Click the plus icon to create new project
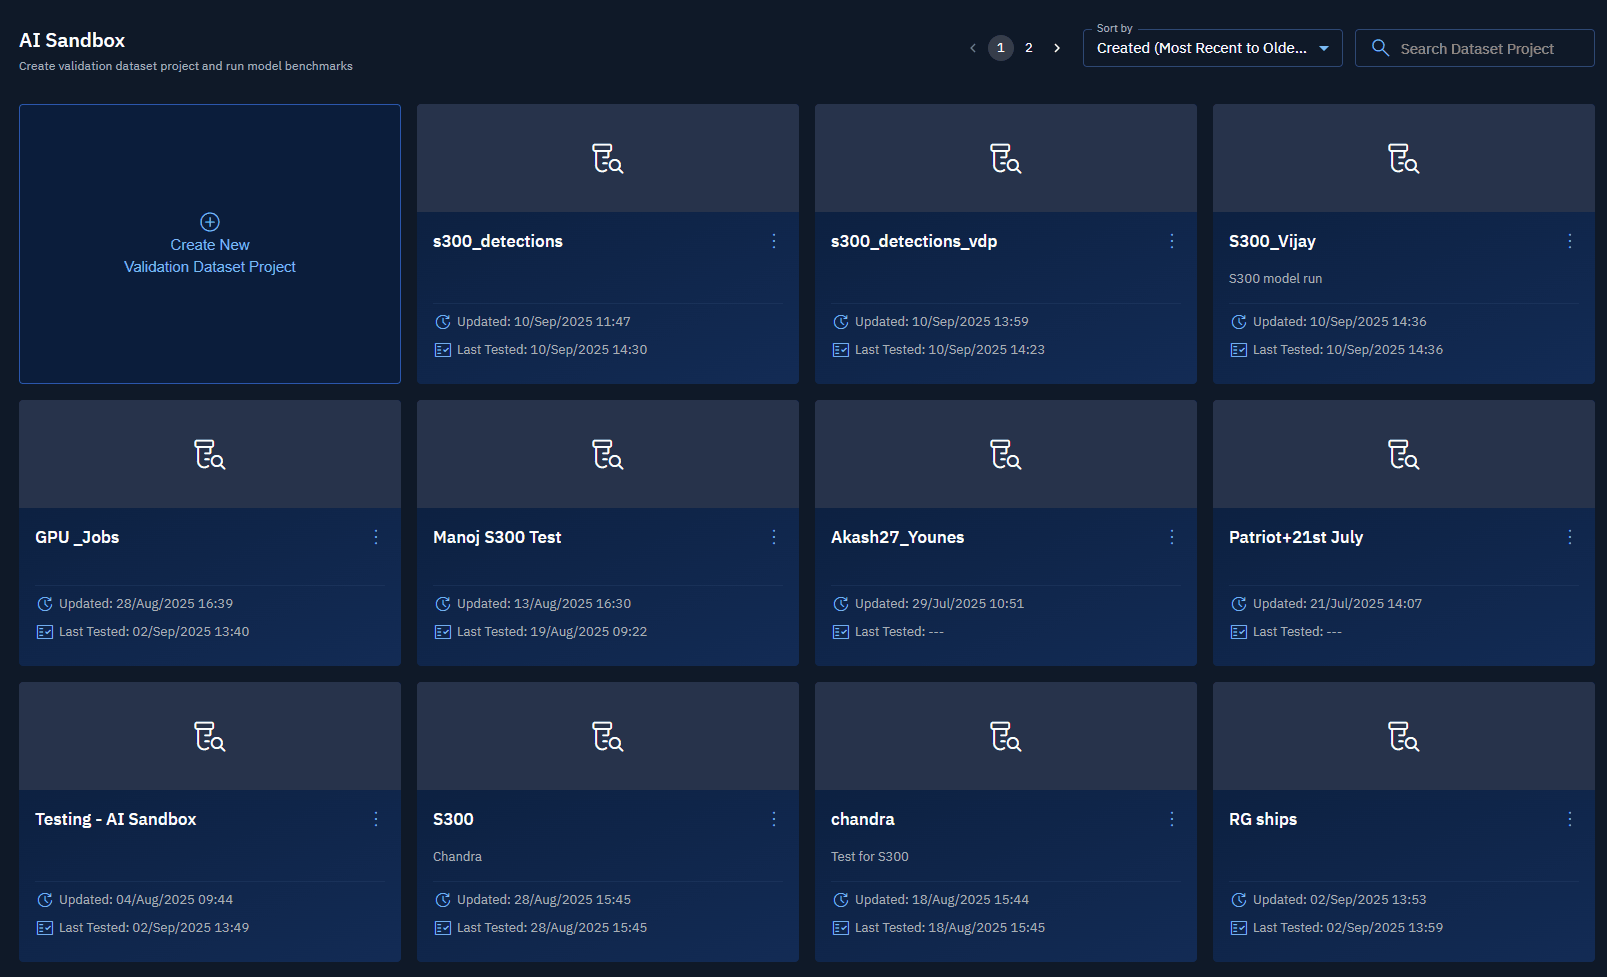Screen dimensions: 1607x977 (210, 222)
